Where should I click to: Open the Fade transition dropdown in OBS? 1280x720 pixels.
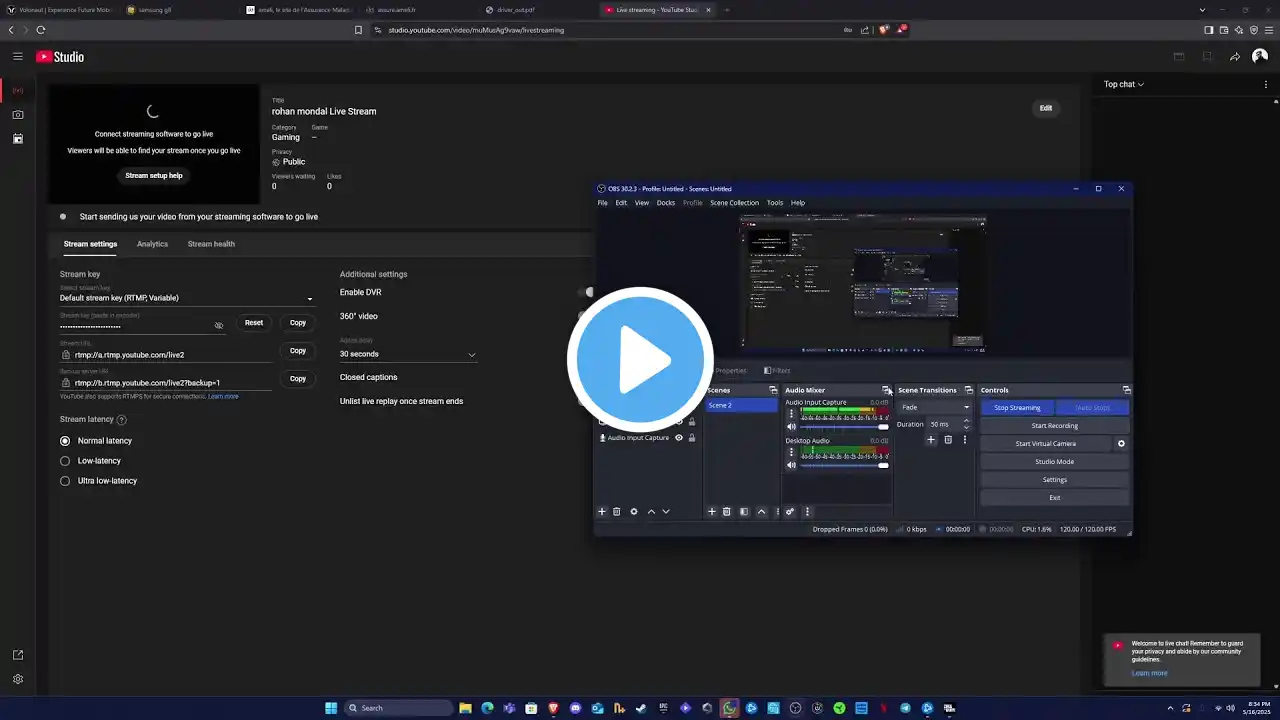(x=935, y=407)
